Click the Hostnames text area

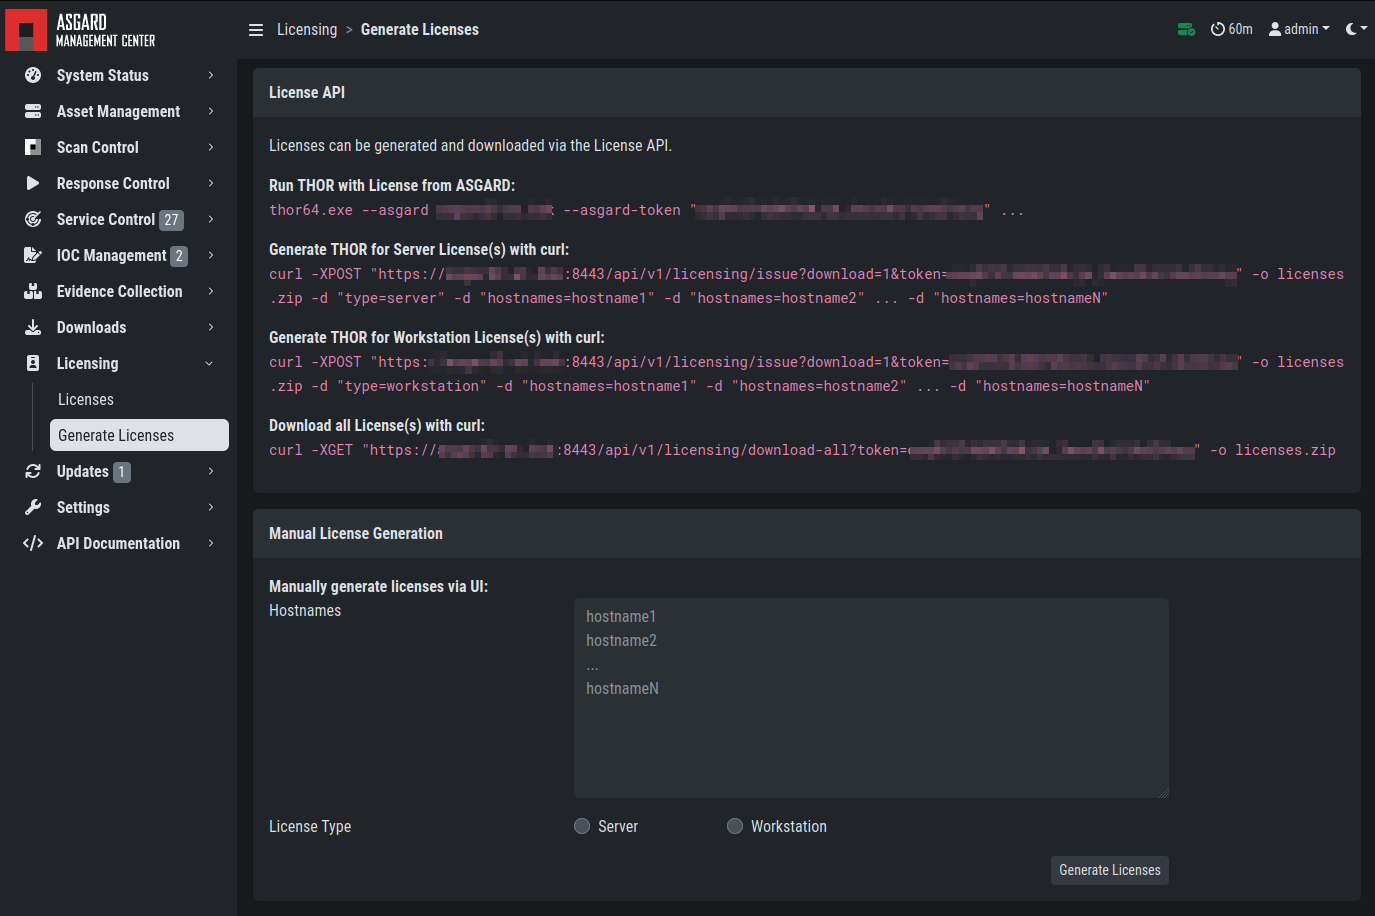[871, 698]
